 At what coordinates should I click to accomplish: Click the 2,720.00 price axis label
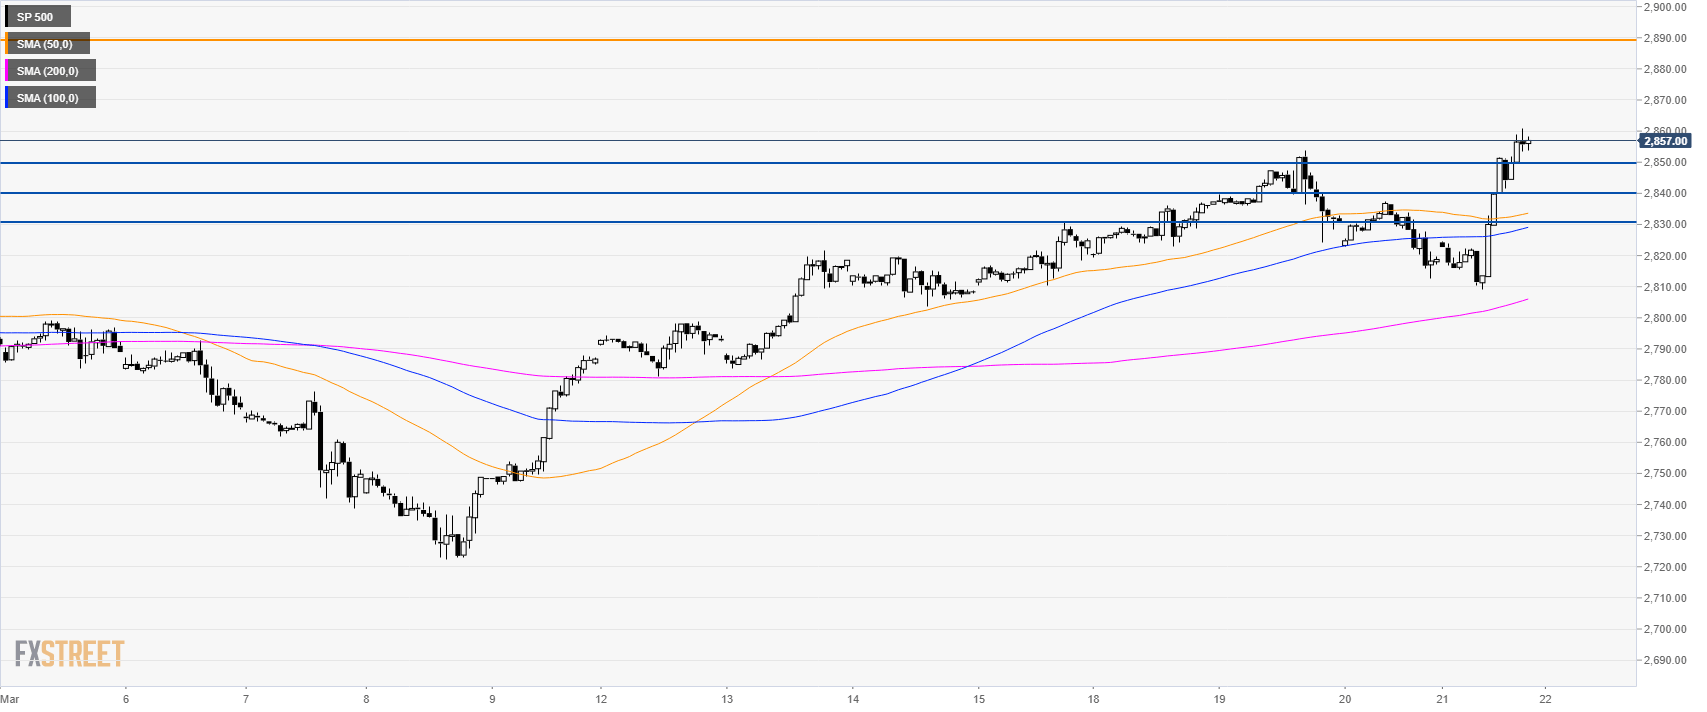[x=1665, y=567]
